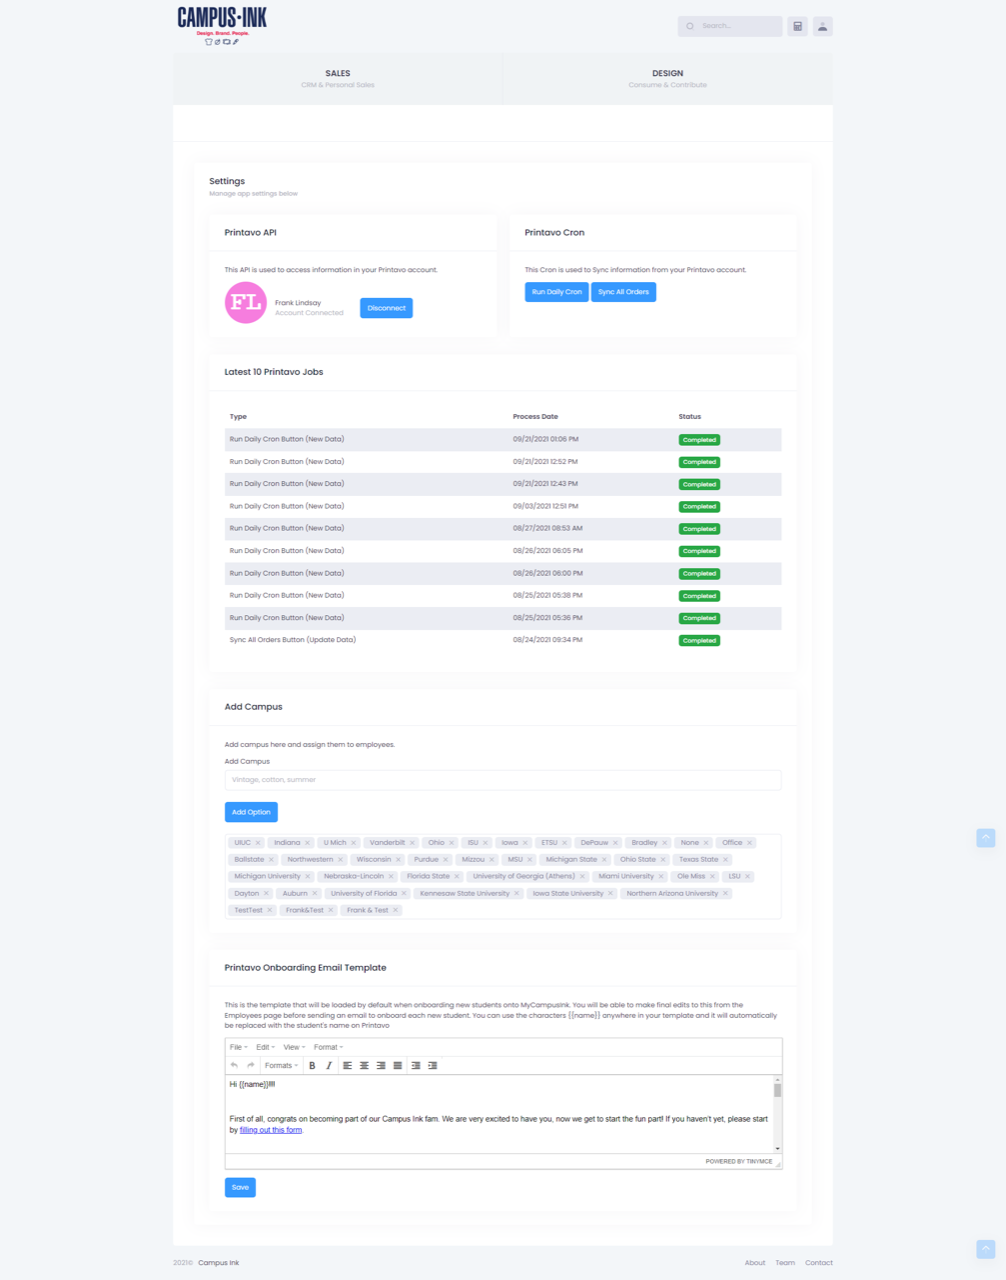Screen dimensions: 1006x1280
Task: Open the Edit menu in the editor
Action: click(x=265, y=1047)
